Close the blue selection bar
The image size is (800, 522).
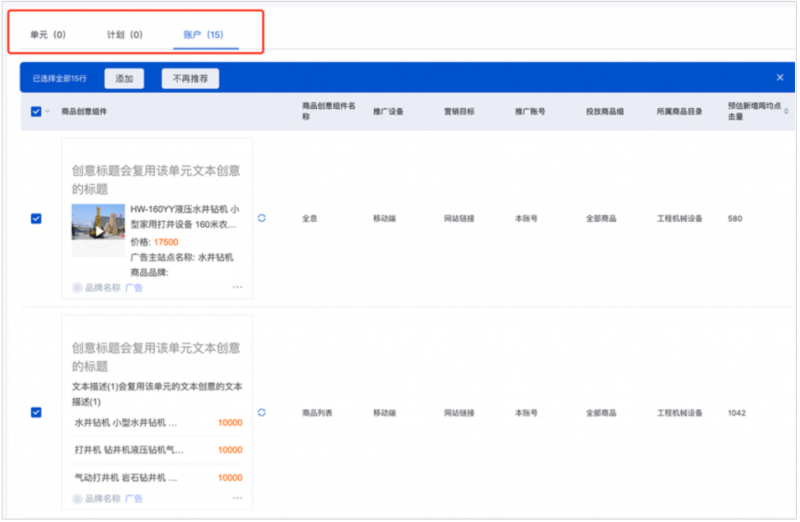tap(780, 78)
